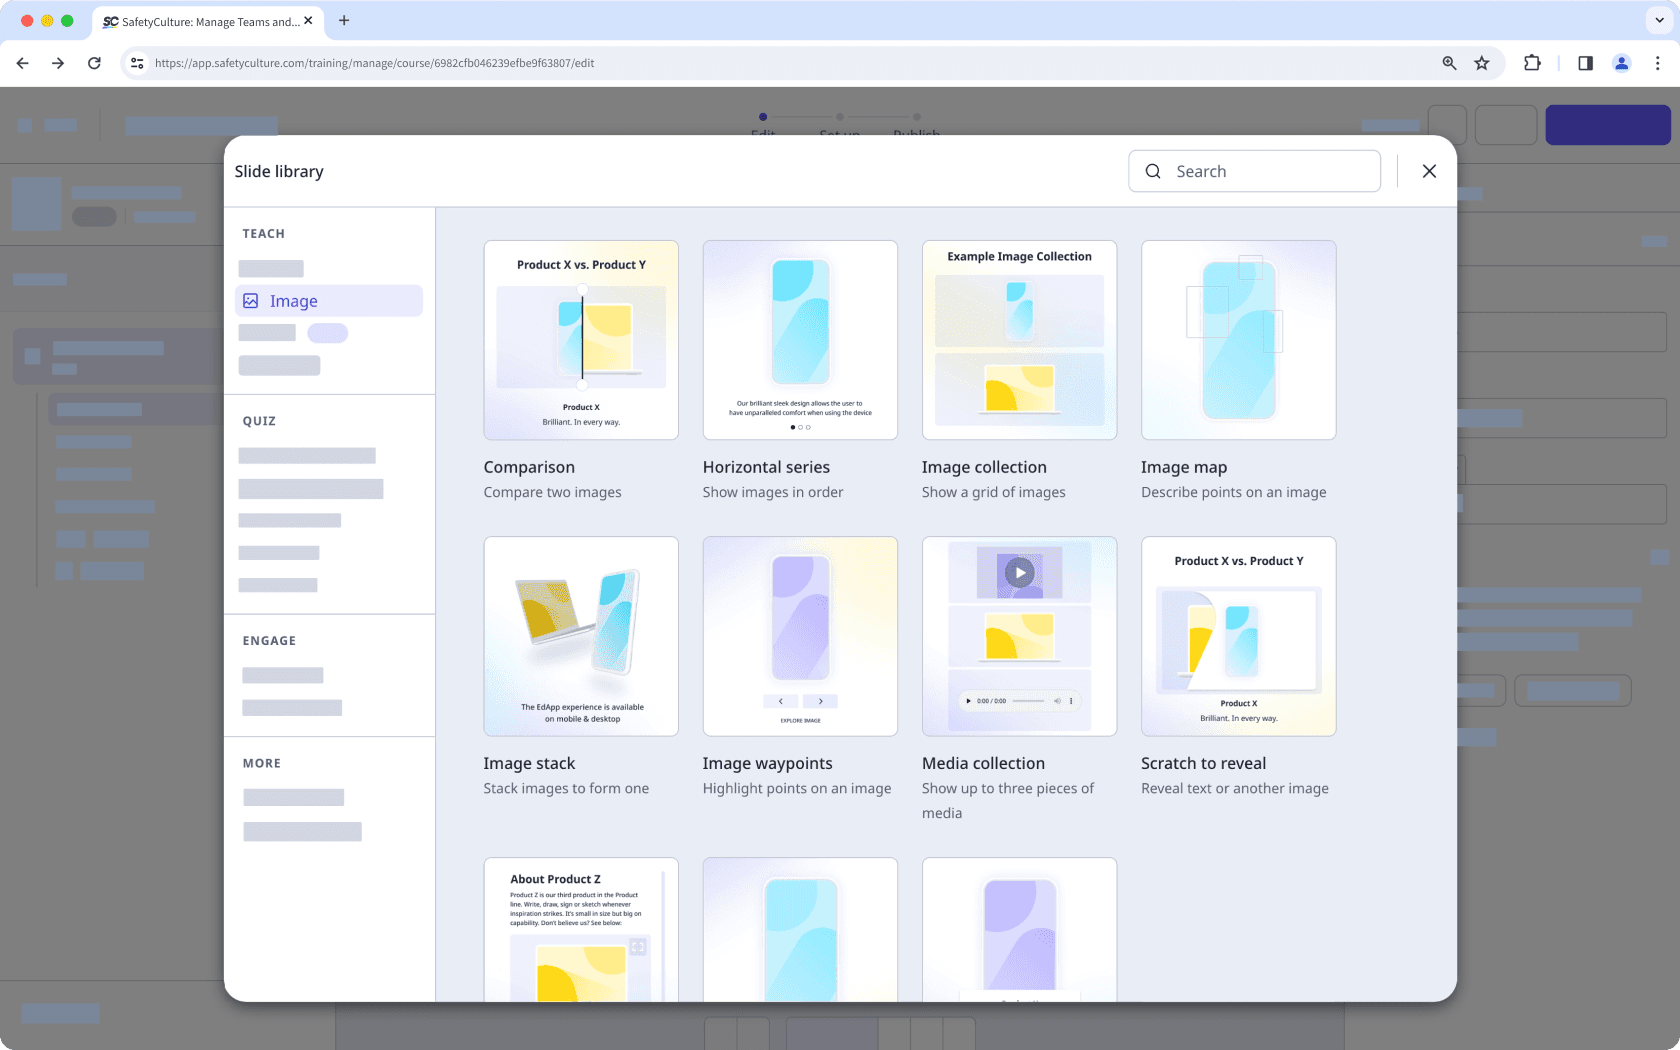The height and width of the screenshot is (1050, 1680).
Task: Click the site info icon in the address bar
Action: pos(136,62)
